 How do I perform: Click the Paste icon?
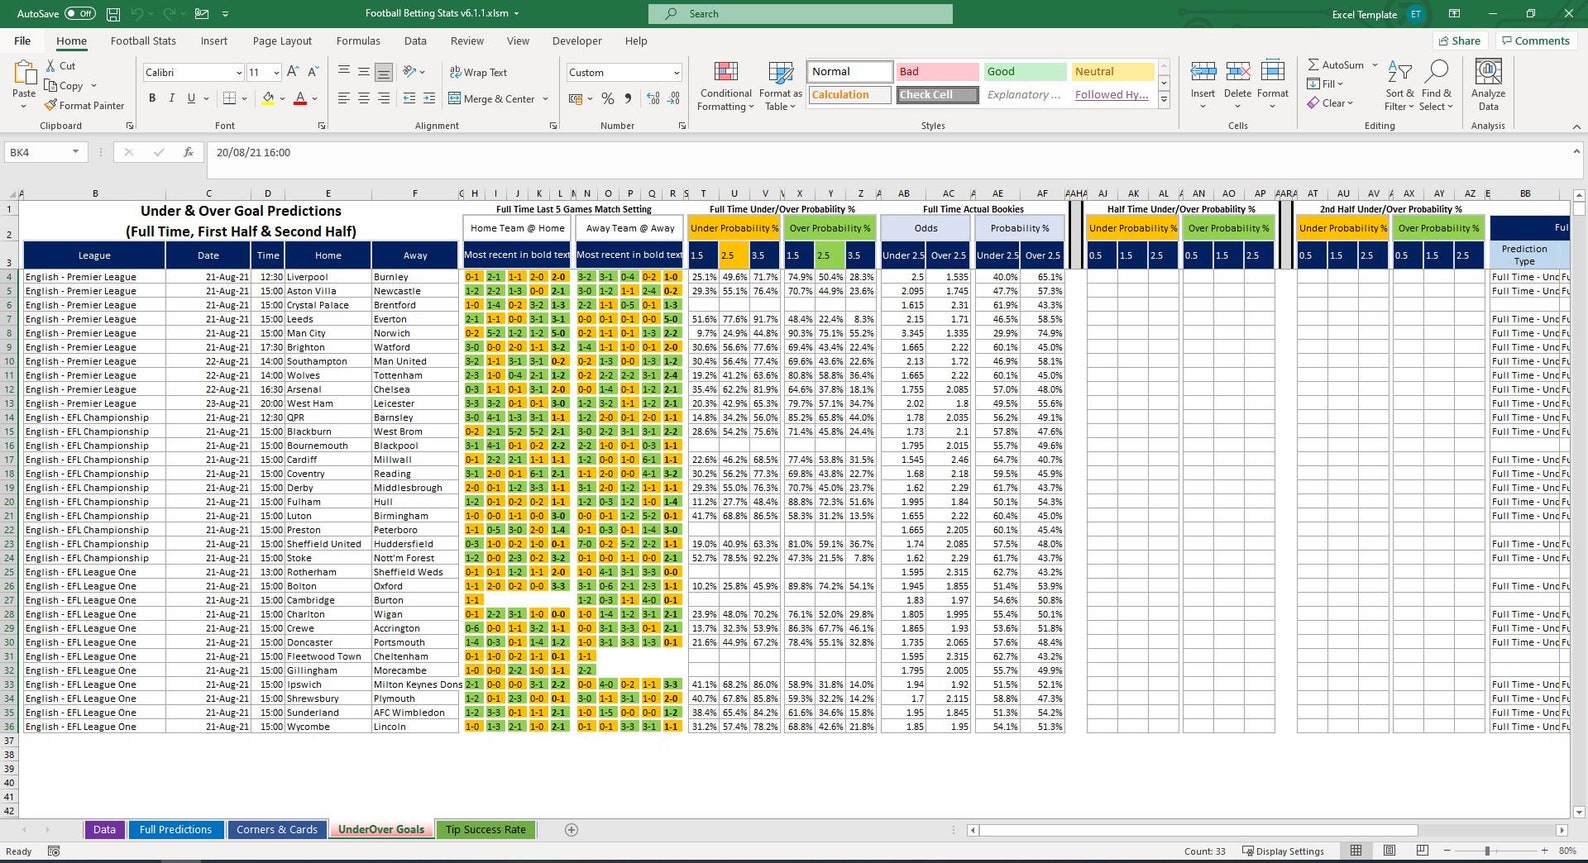coord(24,73)
